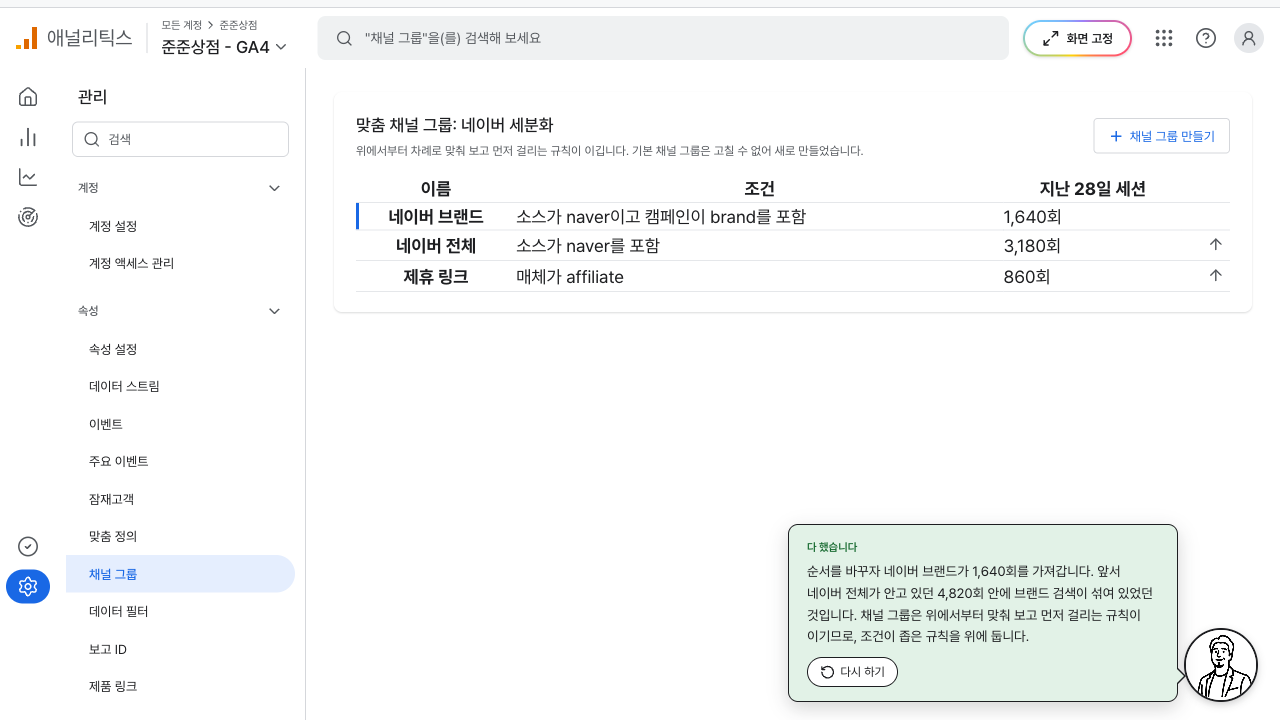Click the magnifier icon in top search bar

pyautogui.click(x=344, y=38)
